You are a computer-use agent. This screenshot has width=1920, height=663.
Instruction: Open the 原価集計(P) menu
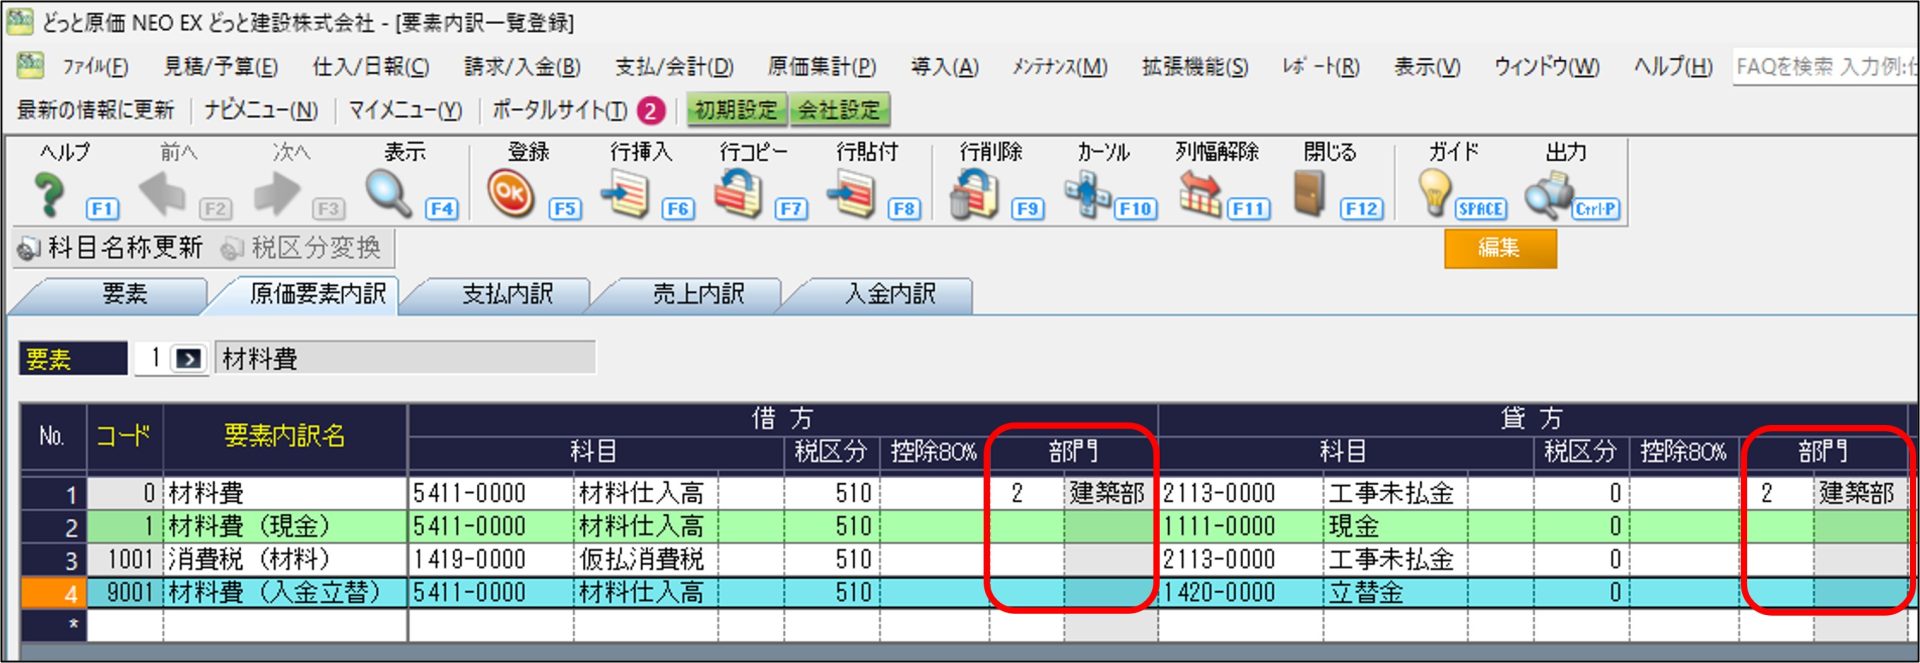tap(821, 67)
